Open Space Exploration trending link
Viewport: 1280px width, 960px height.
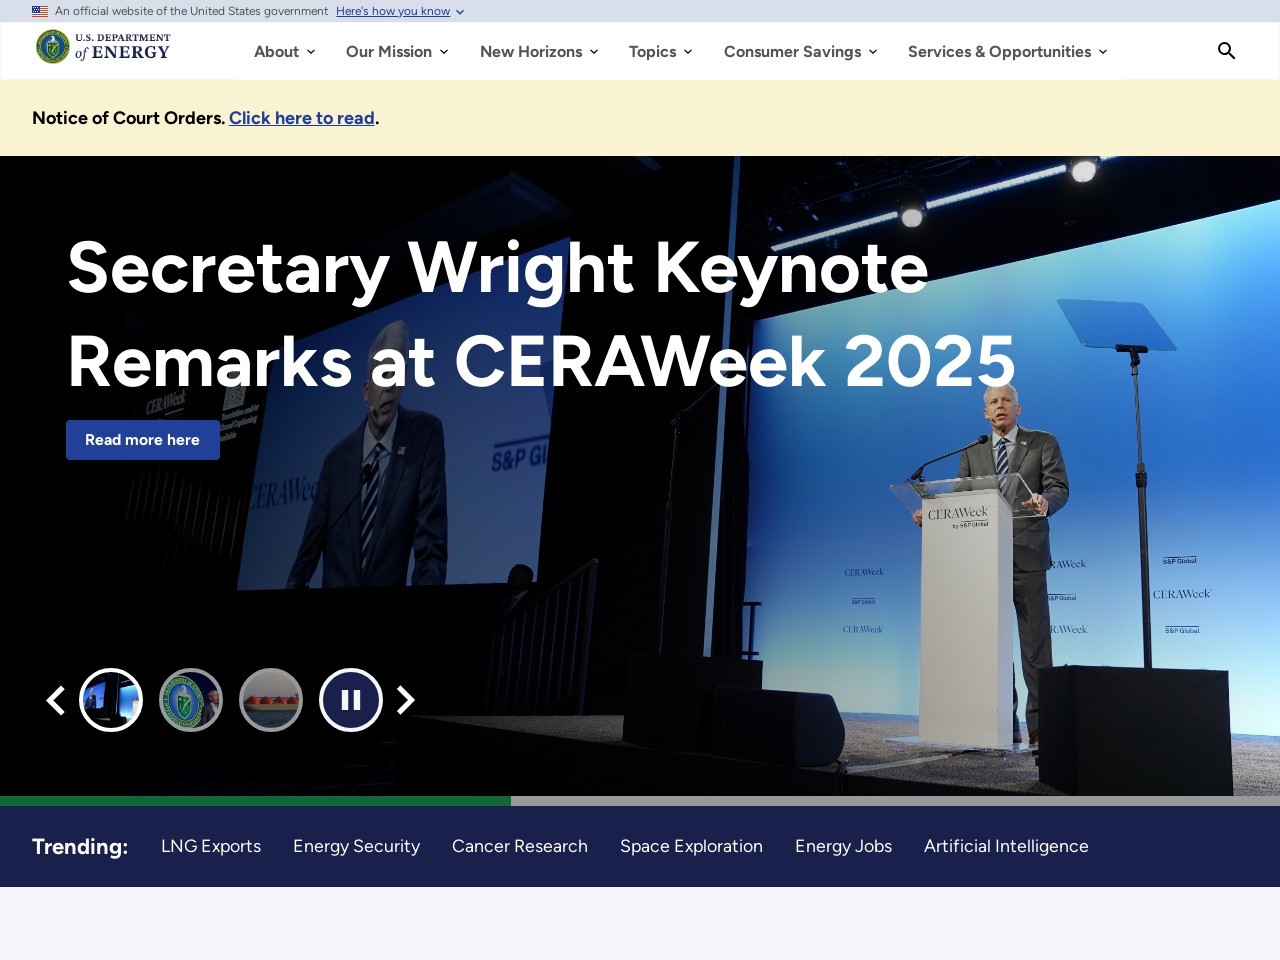(691, 846)
